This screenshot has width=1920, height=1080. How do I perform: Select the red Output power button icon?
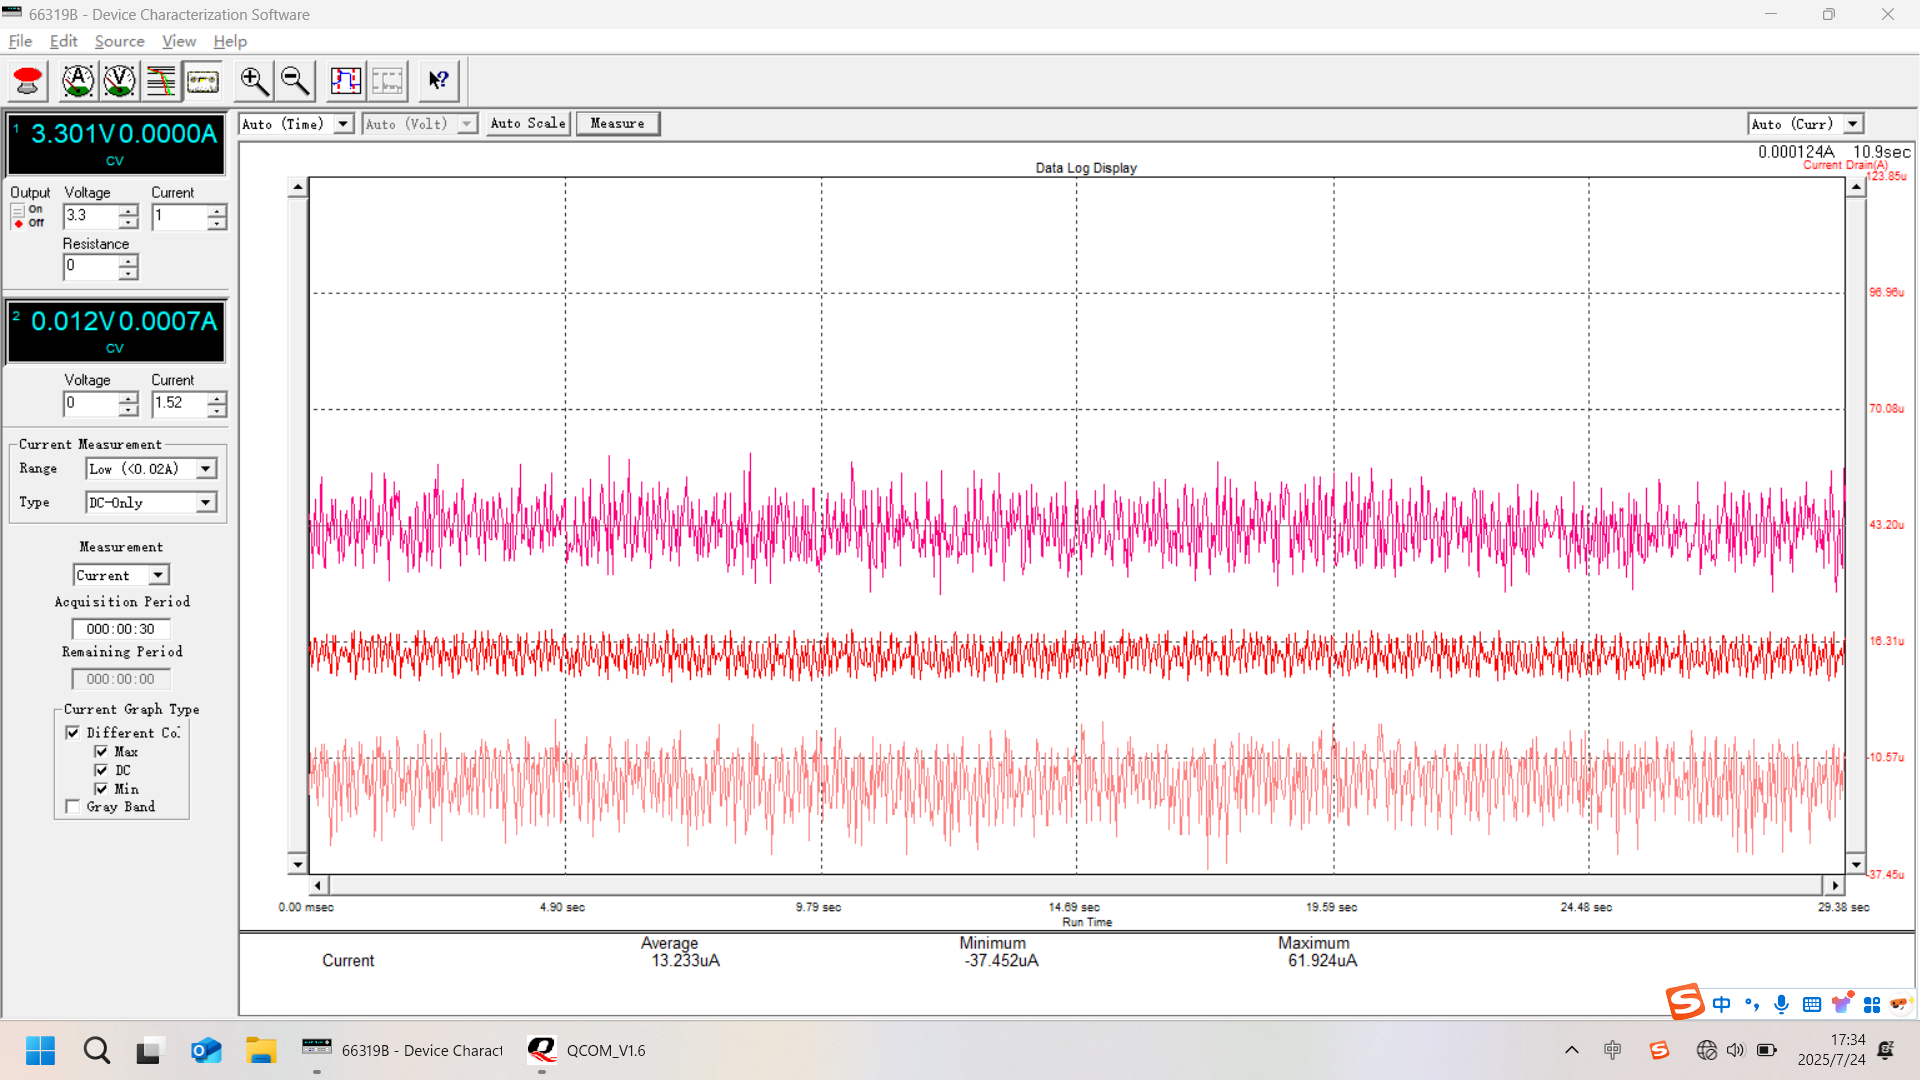point(27,81)
